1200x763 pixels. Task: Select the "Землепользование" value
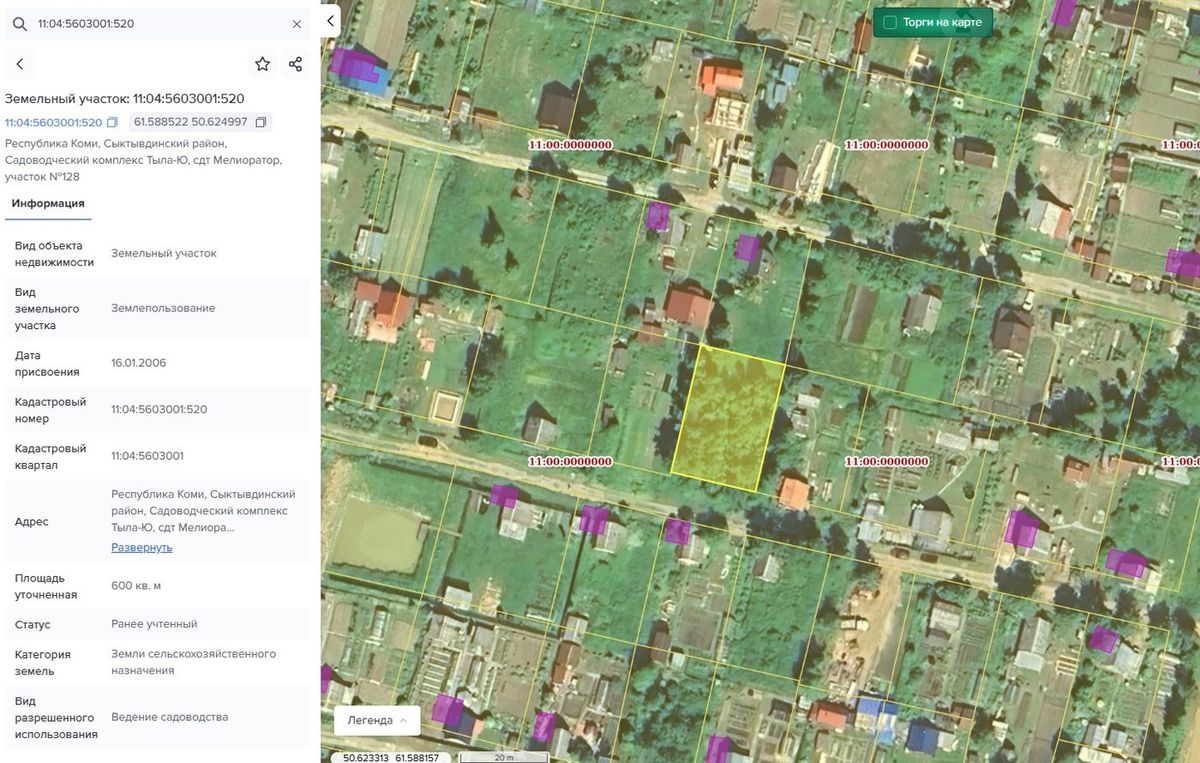point(163,308)
